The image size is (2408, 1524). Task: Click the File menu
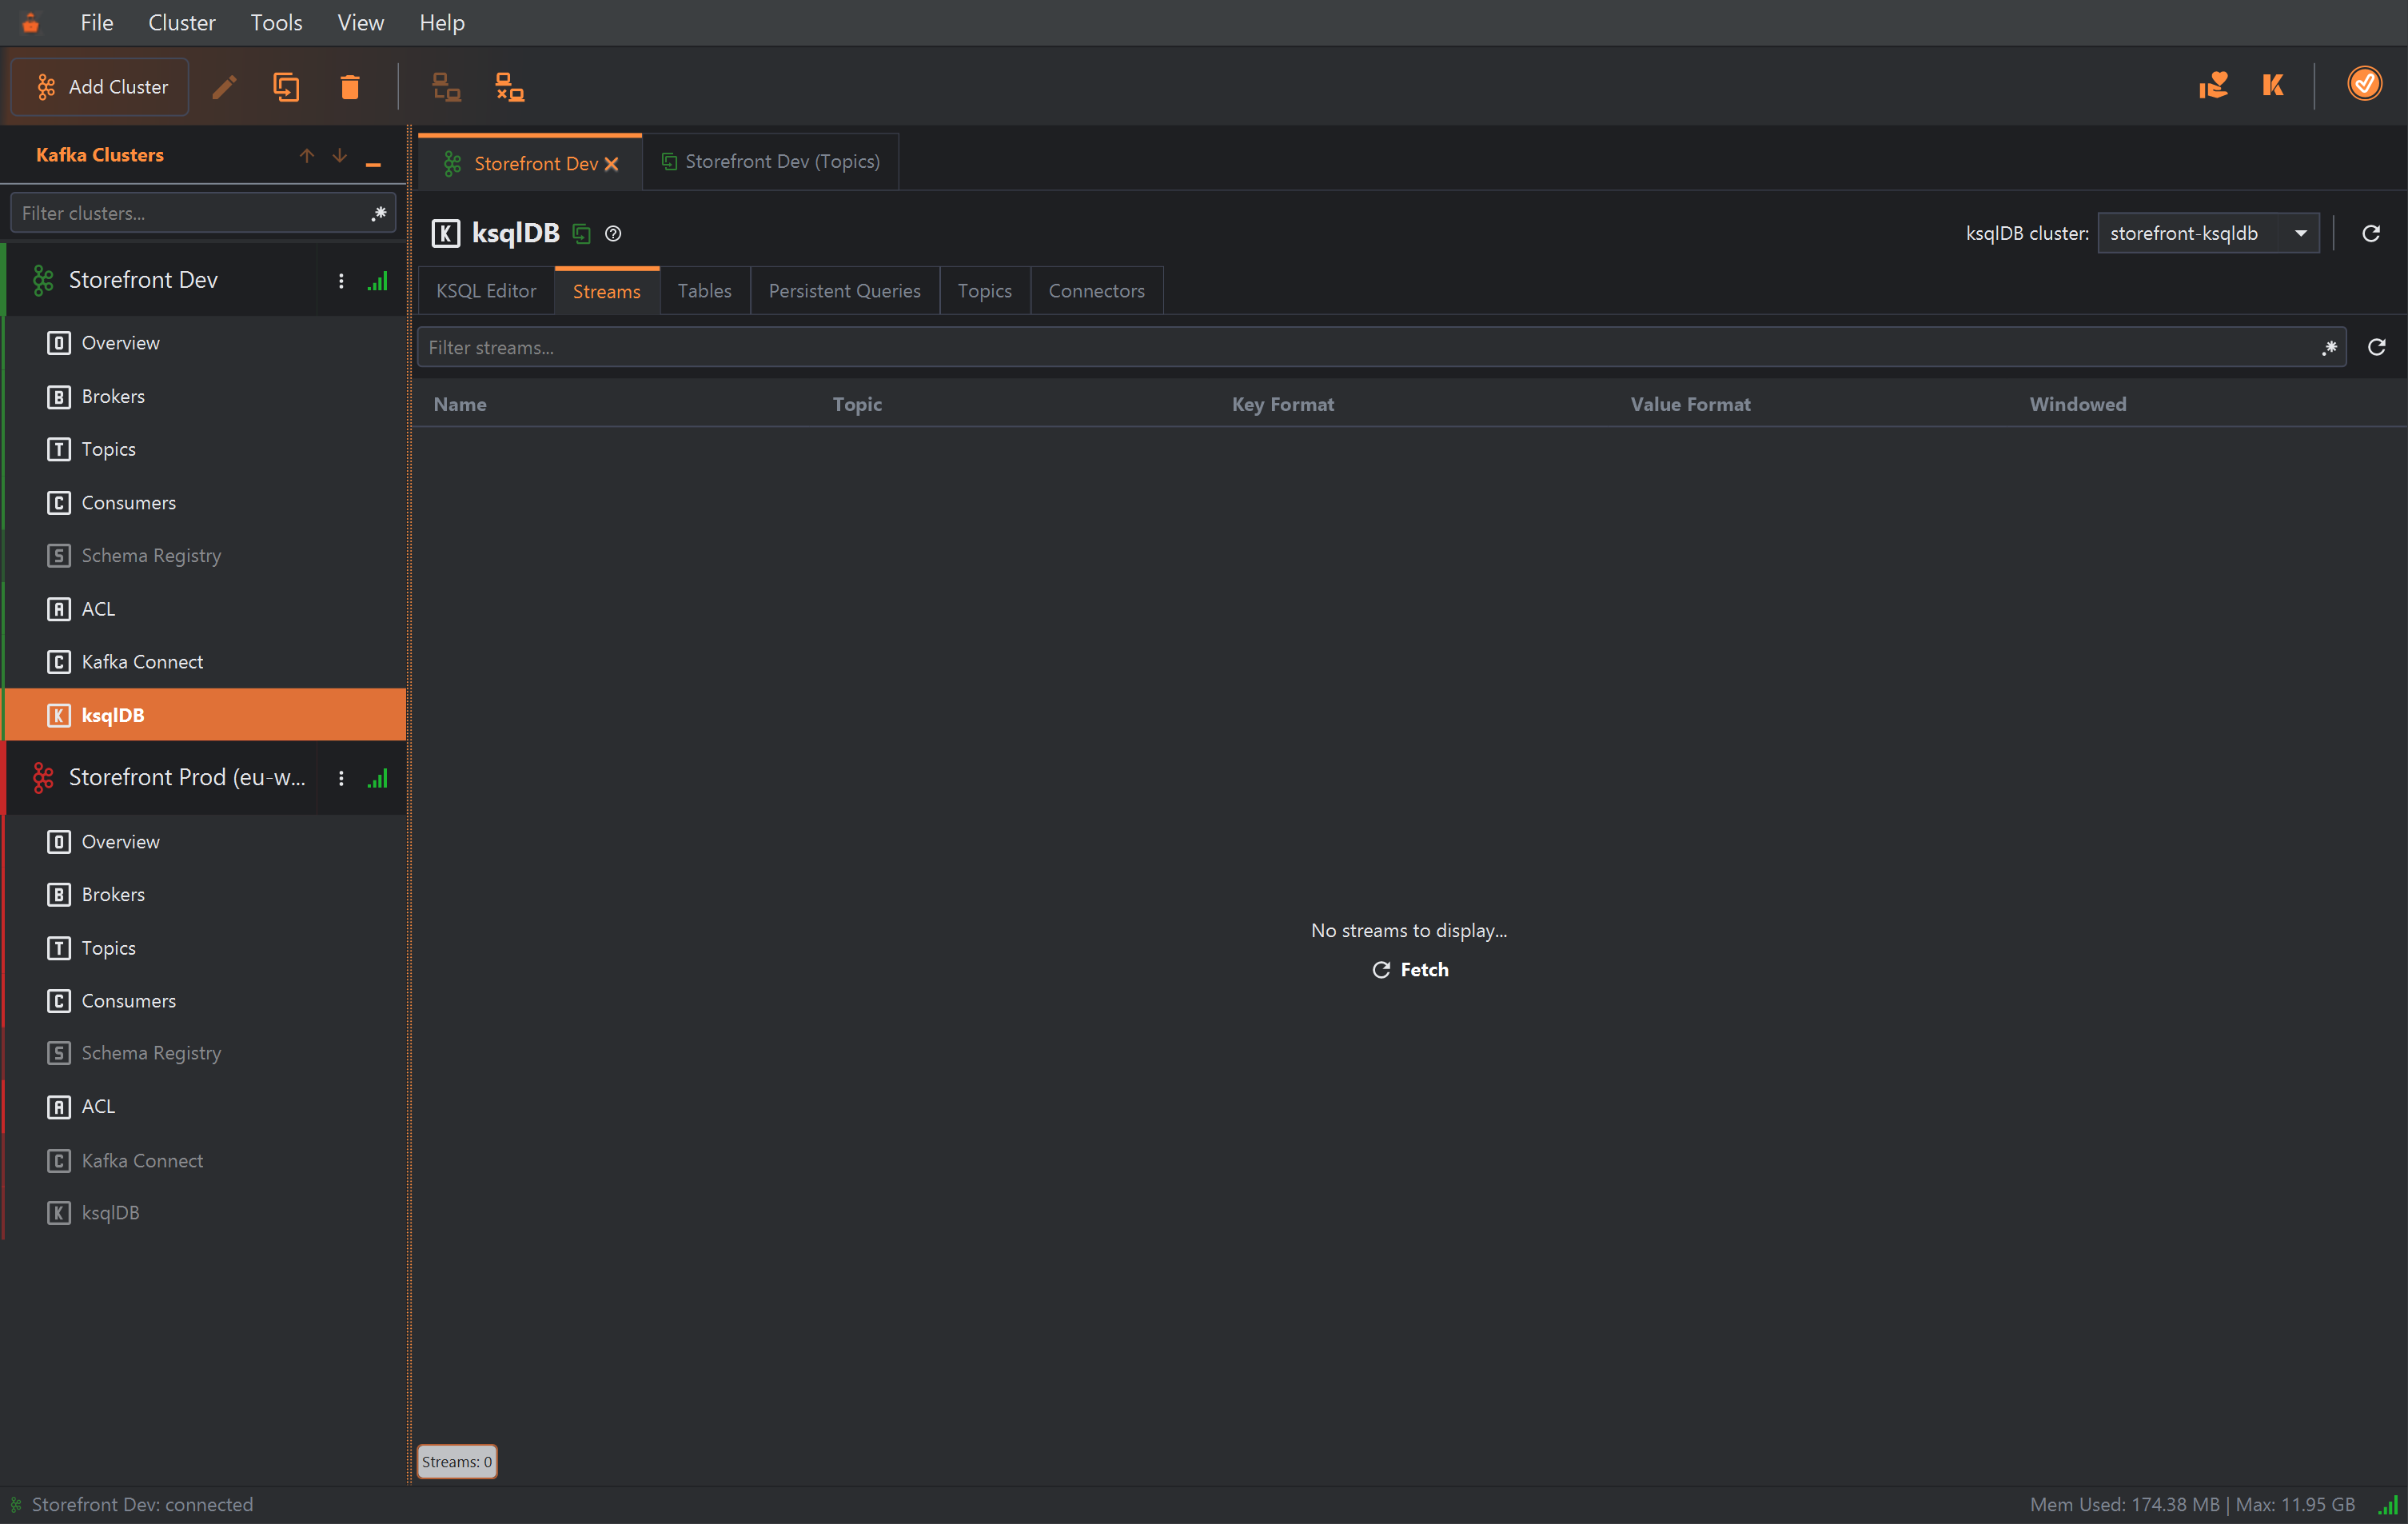[x=97, y=22]
